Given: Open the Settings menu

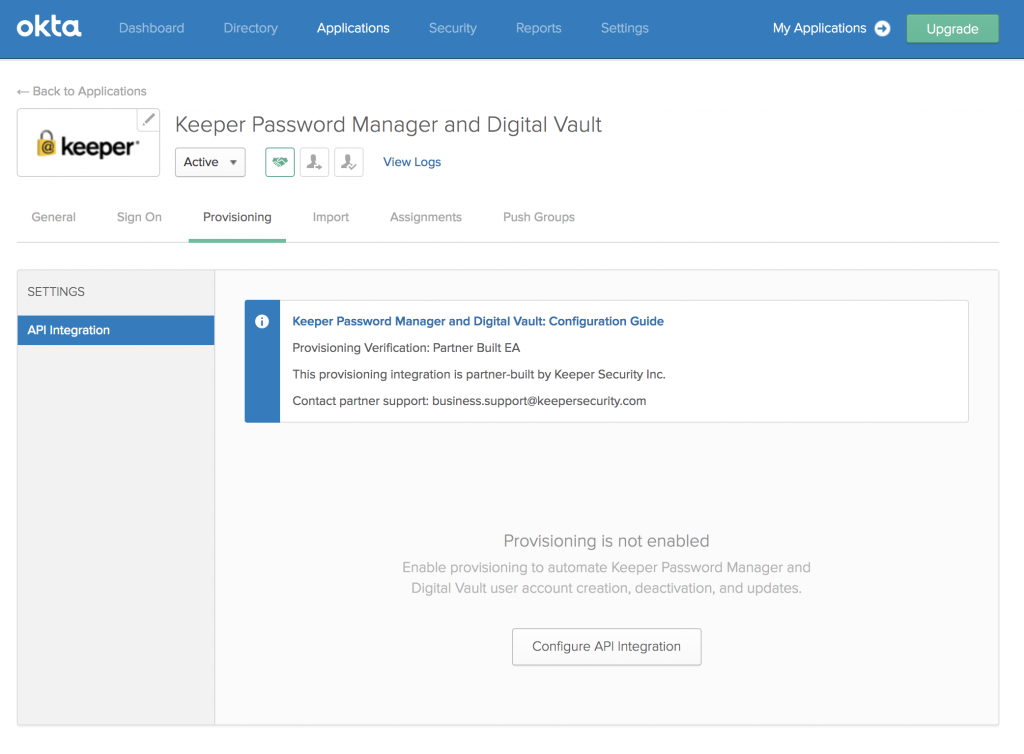Looking at the screenshot, I should pyautogui.click(x=625, y=28).
